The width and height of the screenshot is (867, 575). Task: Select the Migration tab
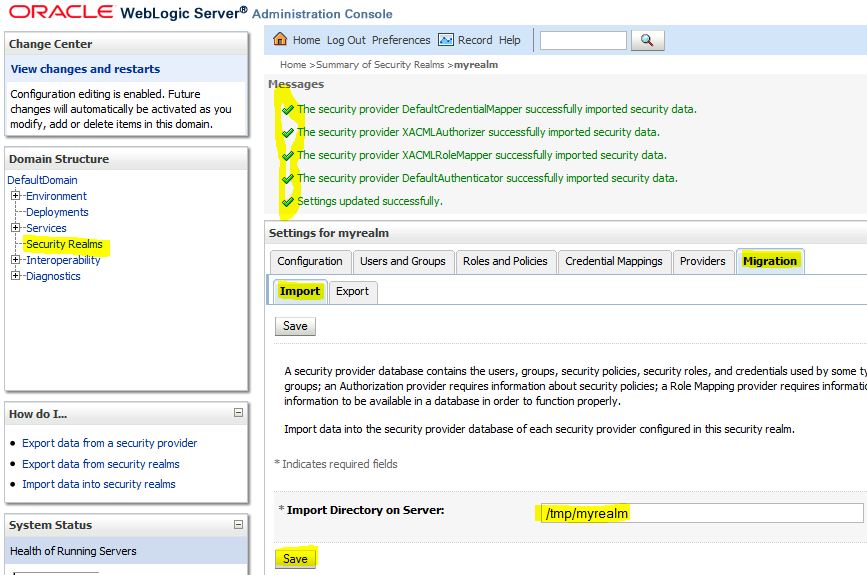pyautogui.click(x=770, y=261)
